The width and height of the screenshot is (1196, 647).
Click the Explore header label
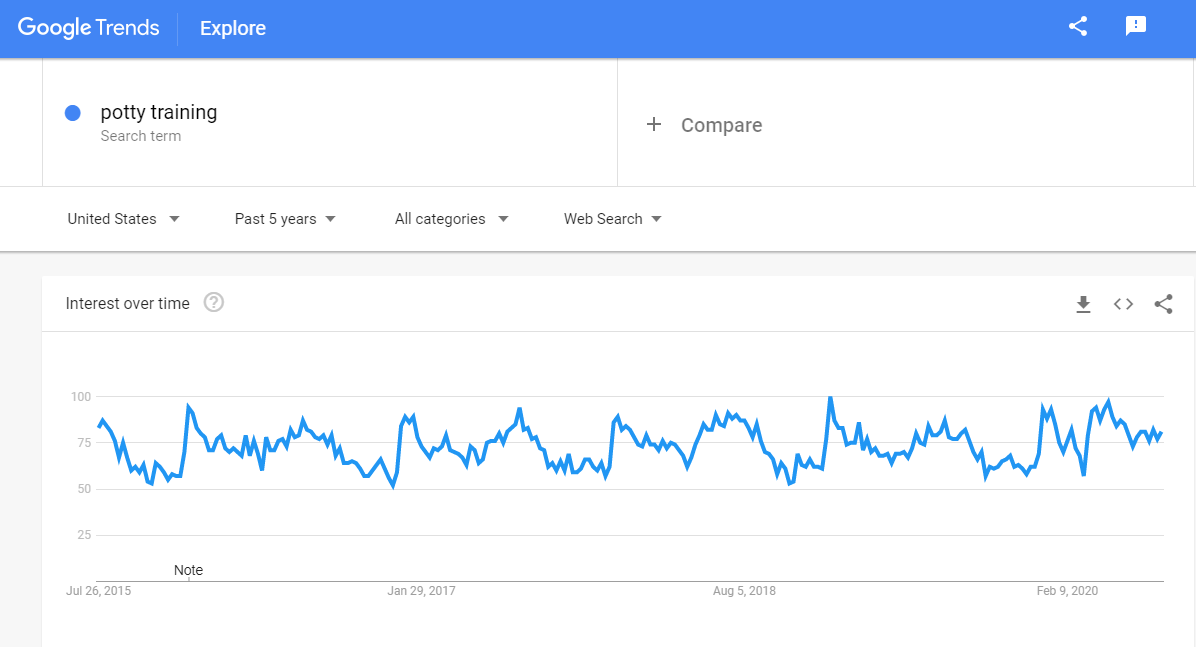pos(233,28)
